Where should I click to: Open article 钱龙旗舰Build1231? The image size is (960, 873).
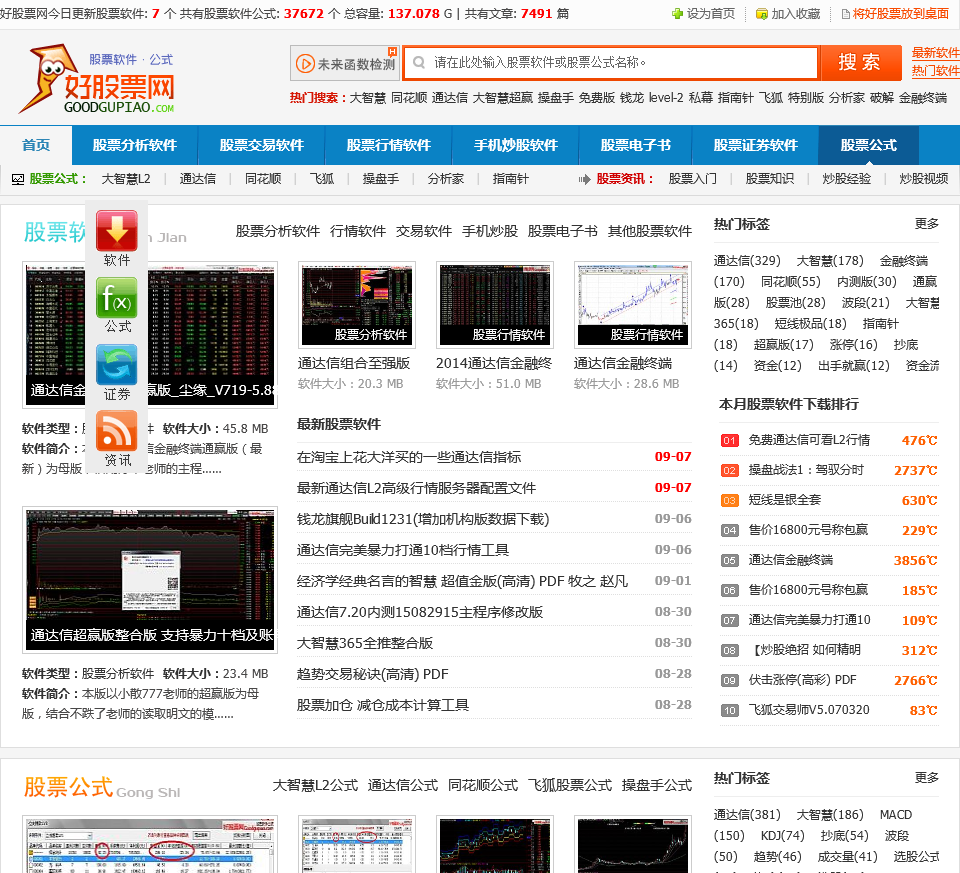pyautogui.click(x=423, y=519)
